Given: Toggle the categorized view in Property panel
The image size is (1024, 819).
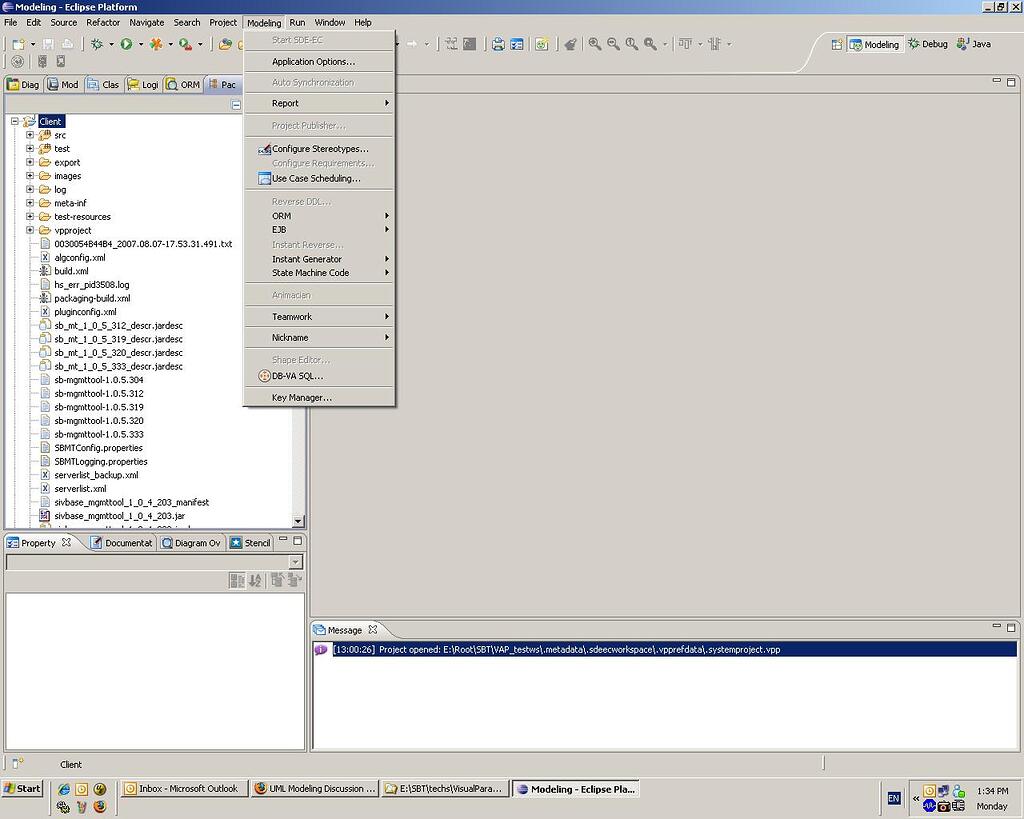Looking at the screenshot, I should [237, 581].
